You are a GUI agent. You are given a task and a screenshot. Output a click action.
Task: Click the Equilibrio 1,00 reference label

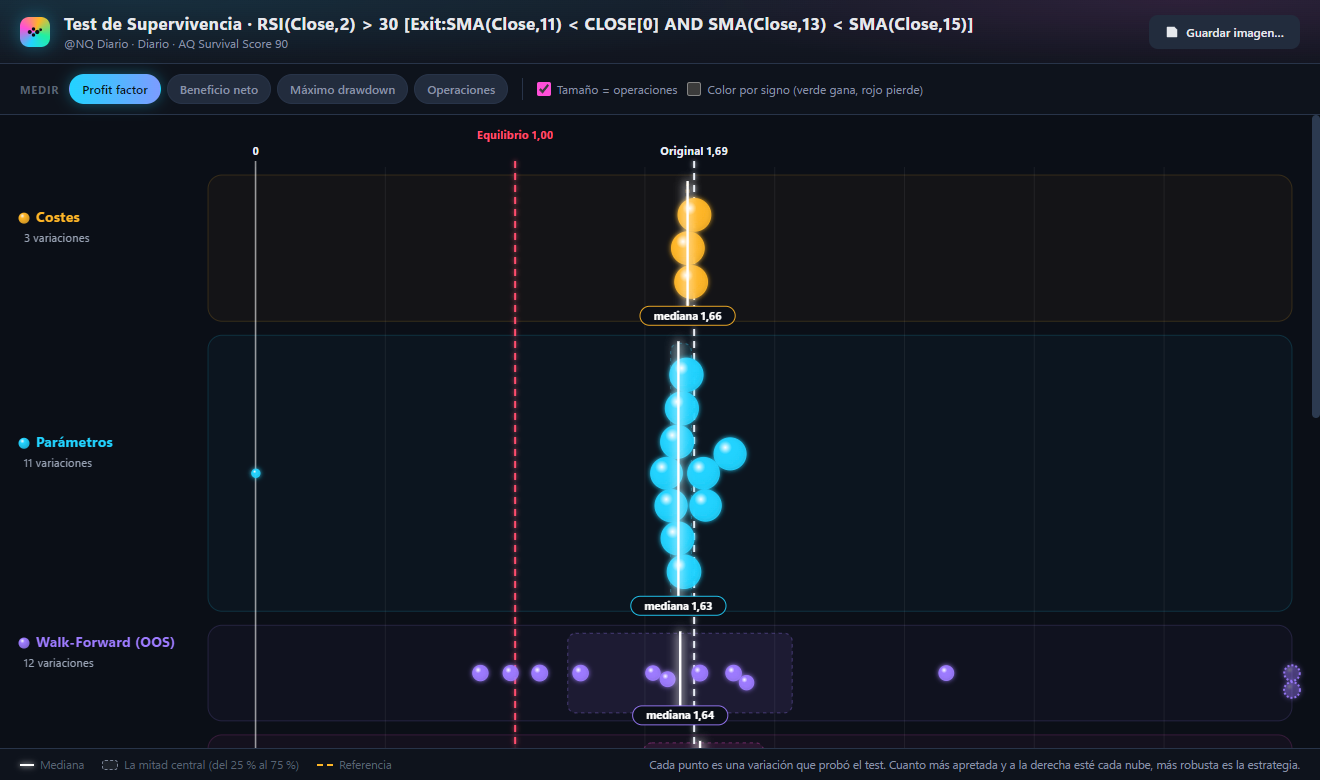click(x=515, y=135)
